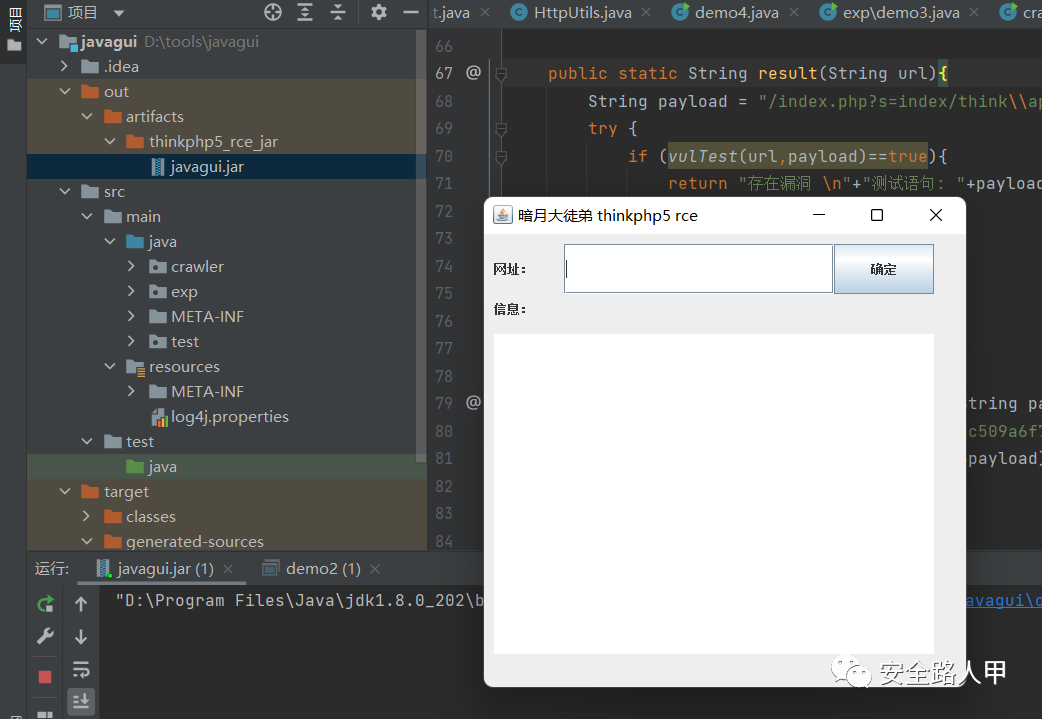Select the META-INF folder under resources

tap(207, 391)
